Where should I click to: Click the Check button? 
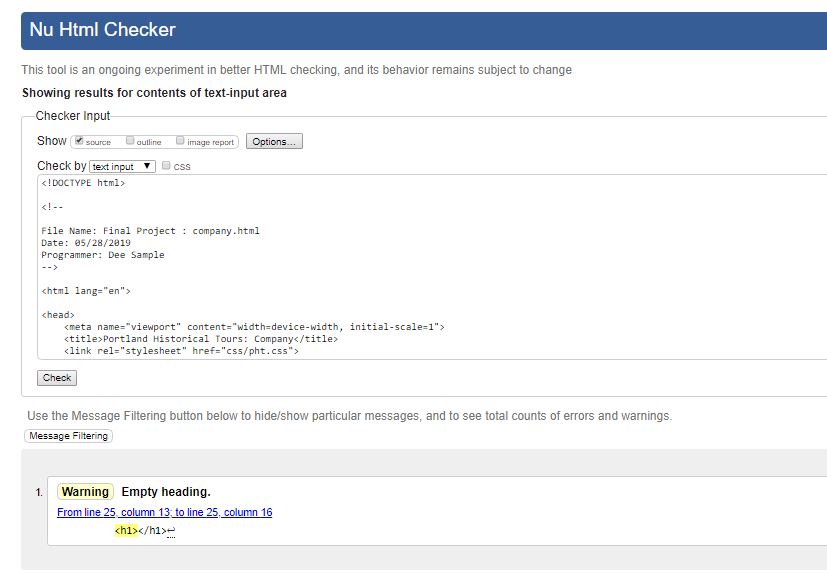click(57, 378)
